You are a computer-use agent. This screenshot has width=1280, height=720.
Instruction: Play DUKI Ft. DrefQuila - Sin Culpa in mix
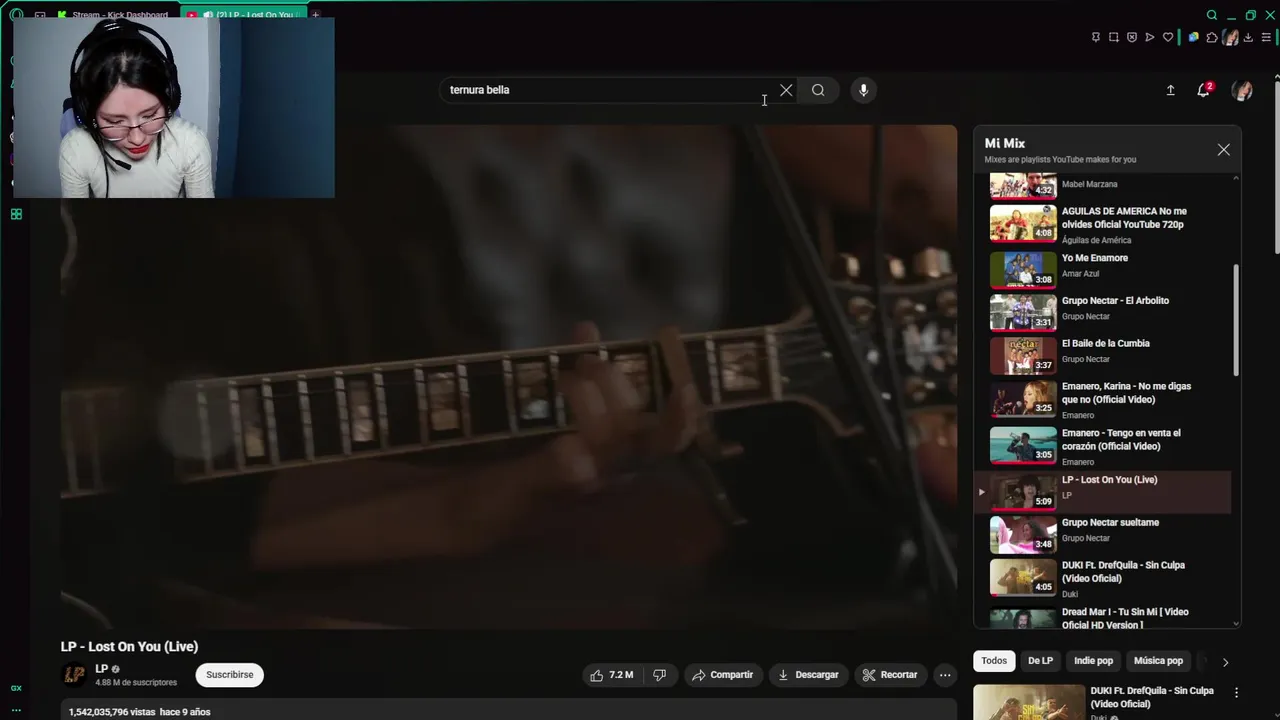[x=1105, y=578]
